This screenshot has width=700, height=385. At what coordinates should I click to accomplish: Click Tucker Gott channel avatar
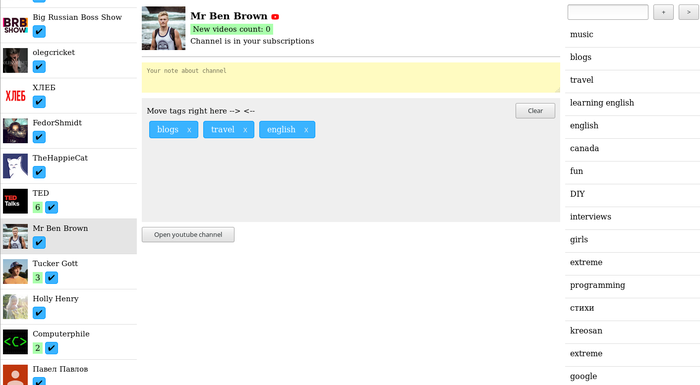pyautogui.click(x=15, y=272)
